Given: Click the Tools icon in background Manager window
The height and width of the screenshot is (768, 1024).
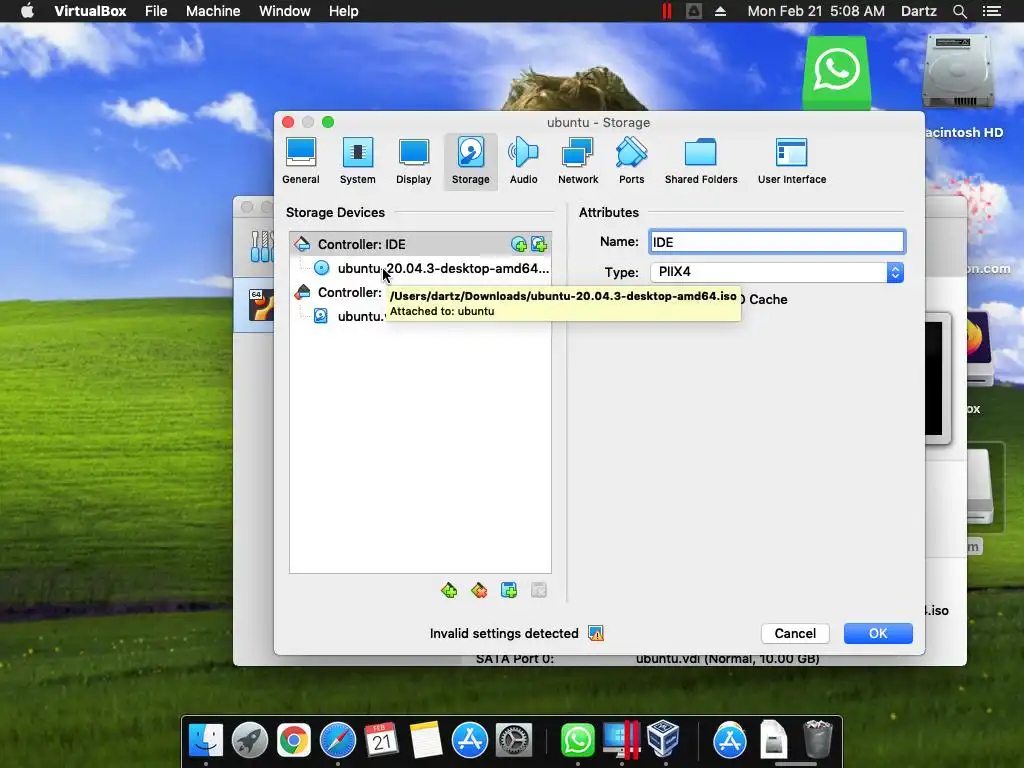Looking at the screenshot, I should (261, 246).
